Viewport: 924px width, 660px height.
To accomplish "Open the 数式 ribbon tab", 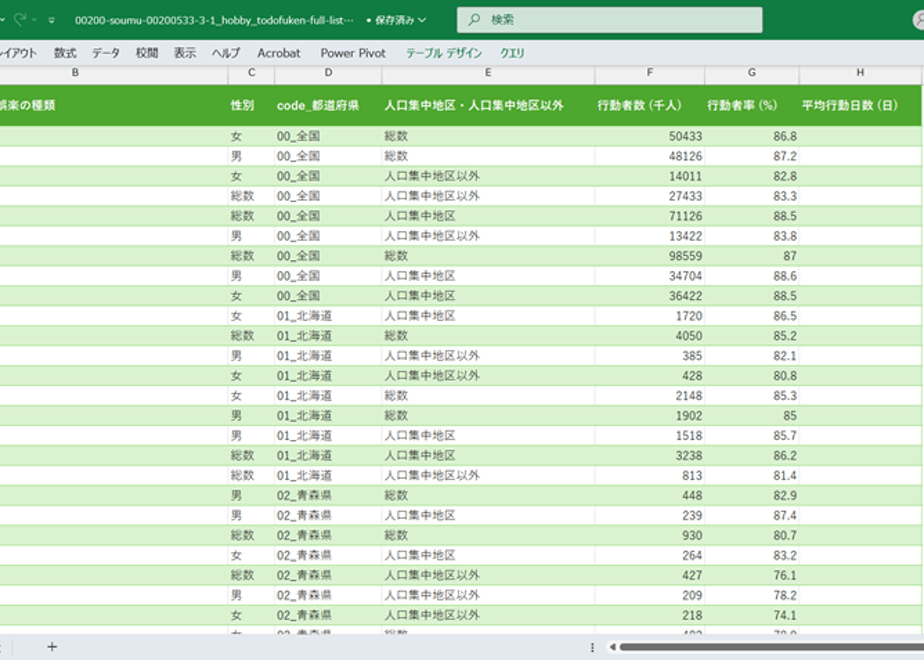I will (65, 53).
